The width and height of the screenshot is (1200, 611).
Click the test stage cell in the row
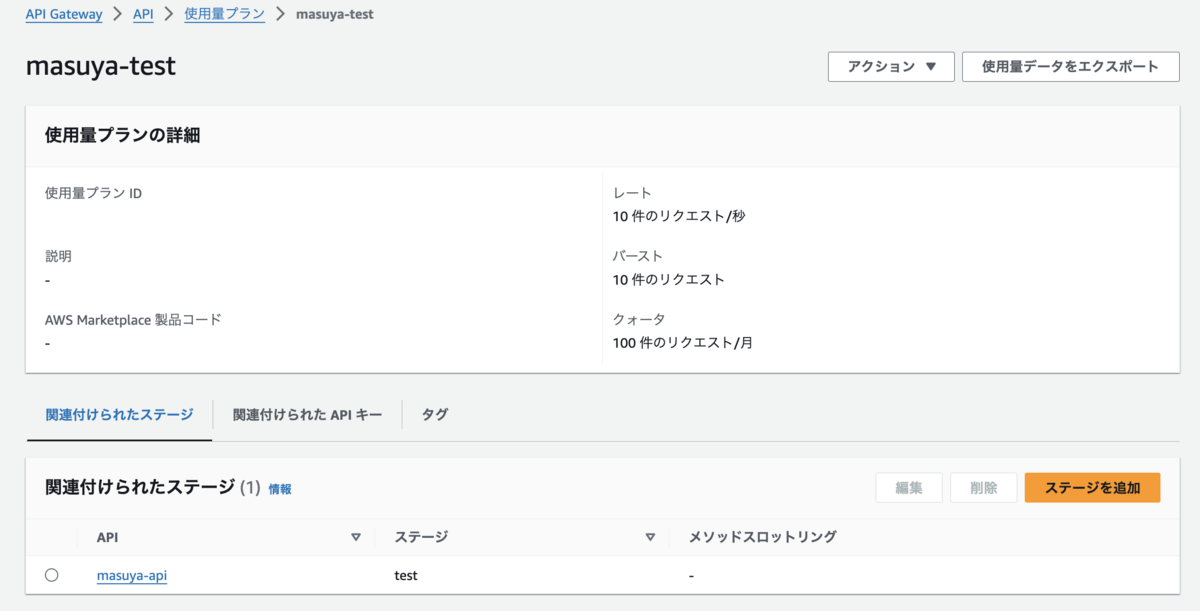(x=406, y=575)
